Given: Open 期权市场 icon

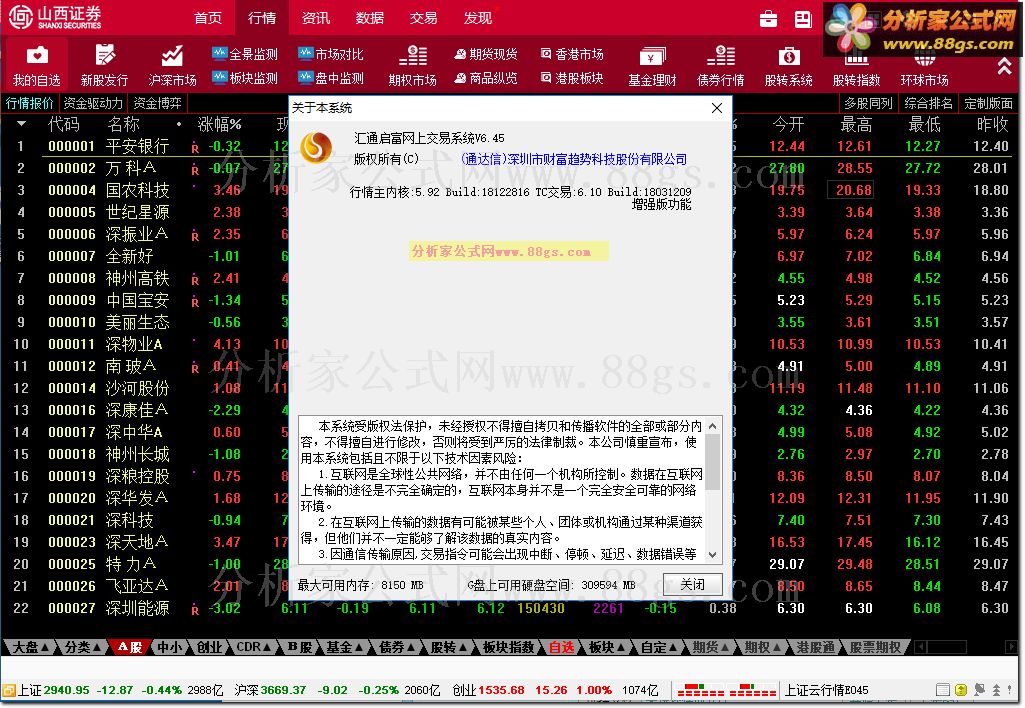Looking at the screenshot, I should 412,65.
